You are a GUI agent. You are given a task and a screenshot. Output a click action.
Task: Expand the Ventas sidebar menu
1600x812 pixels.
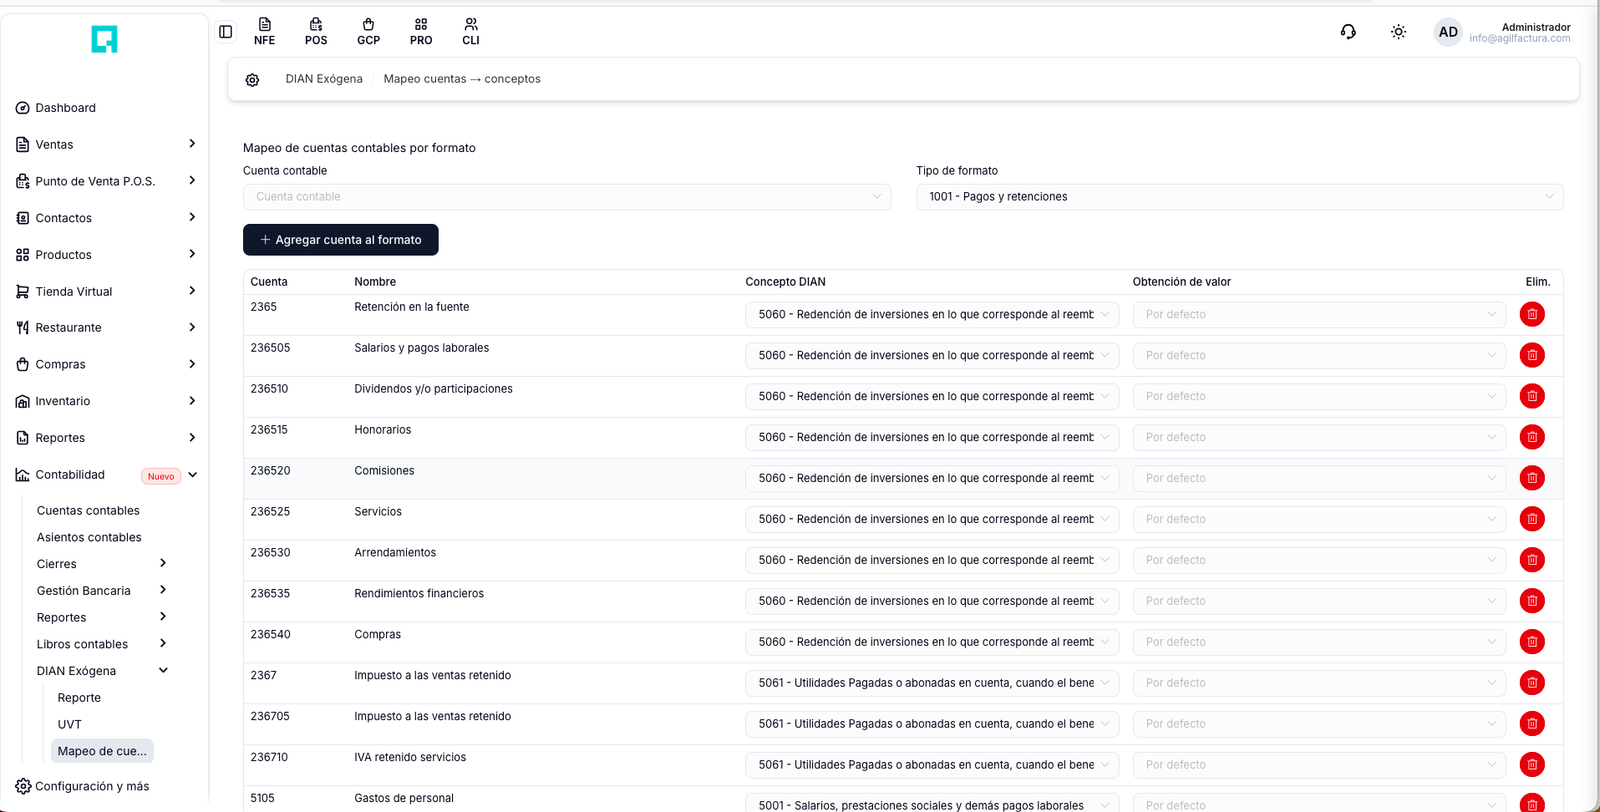point(106,144)
